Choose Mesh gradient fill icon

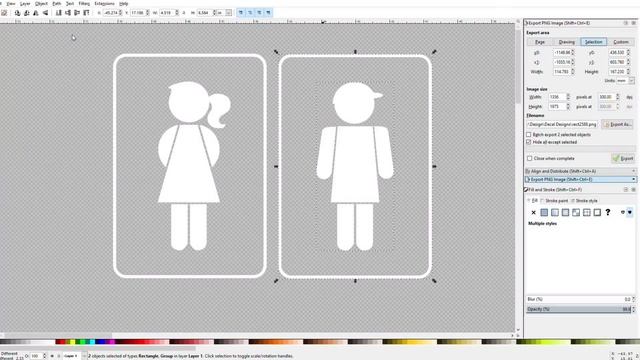[x=576, y=212]
